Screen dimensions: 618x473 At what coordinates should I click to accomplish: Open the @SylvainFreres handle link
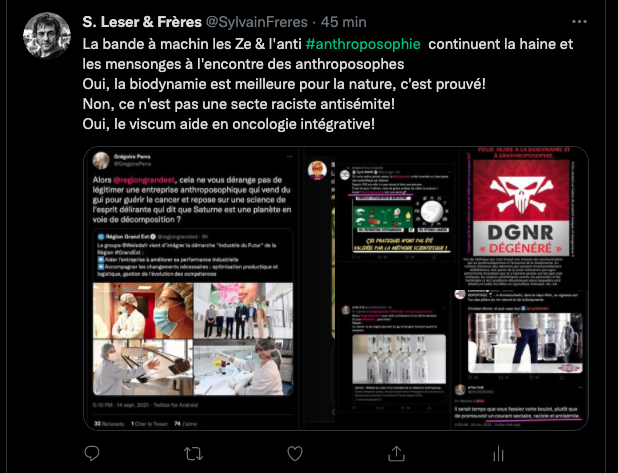pyautogui.click(x=257, y=22)
